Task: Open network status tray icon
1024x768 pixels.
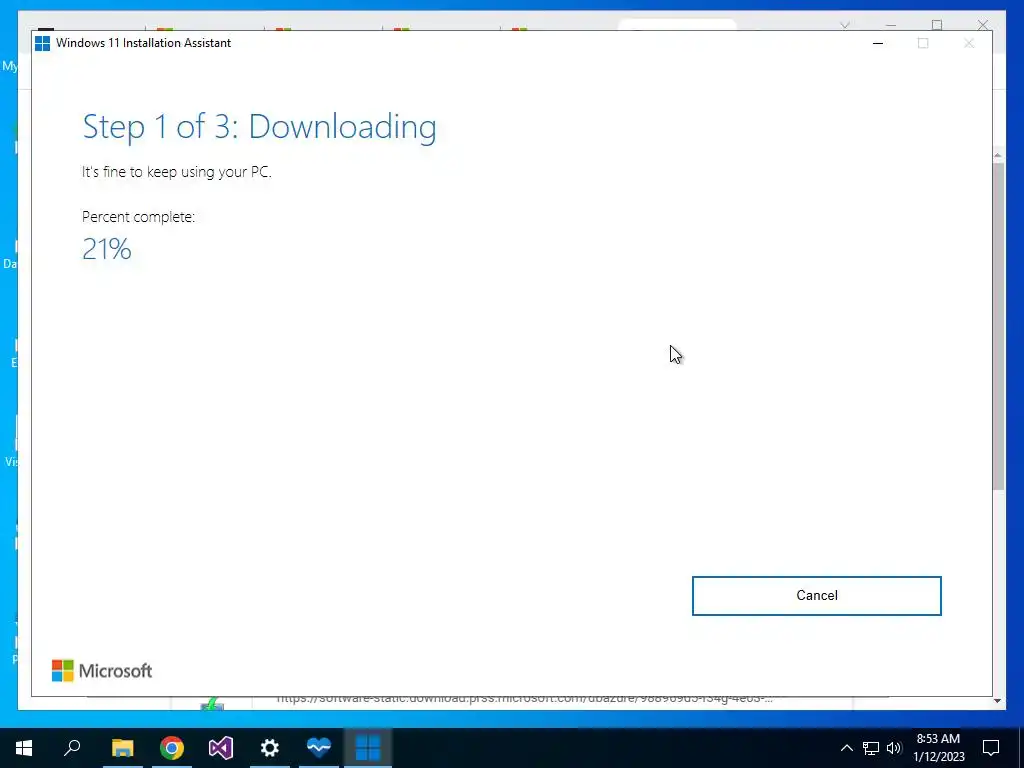Action: [x=871, y=748]
